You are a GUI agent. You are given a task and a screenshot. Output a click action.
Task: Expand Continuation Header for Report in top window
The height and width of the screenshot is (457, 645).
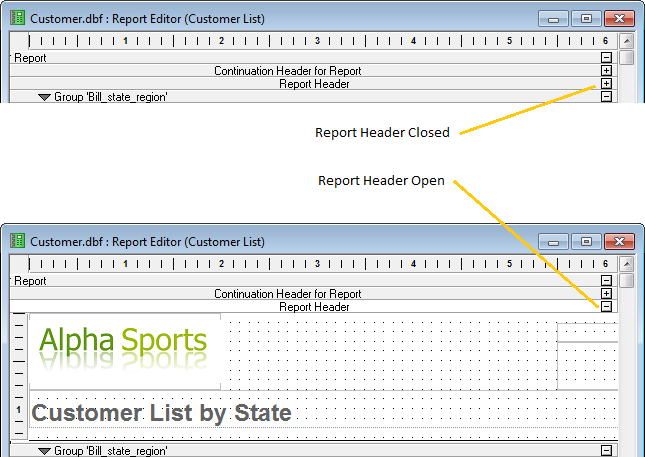(606, 71)
